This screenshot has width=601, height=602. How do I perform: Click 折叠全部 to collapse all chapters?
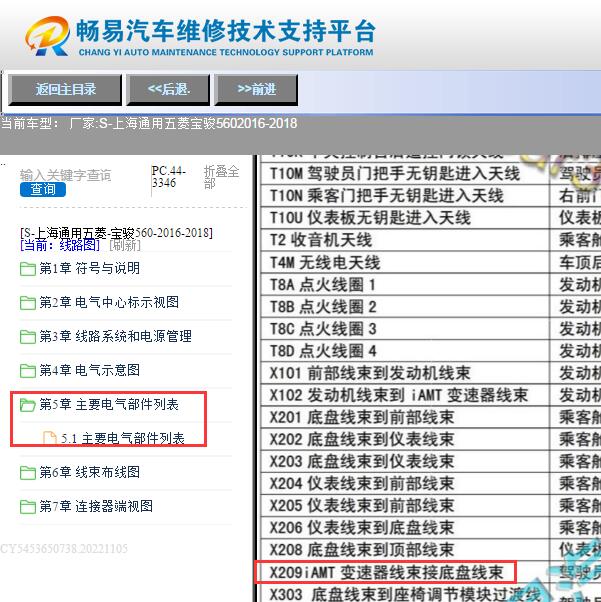tap(221, 177)
